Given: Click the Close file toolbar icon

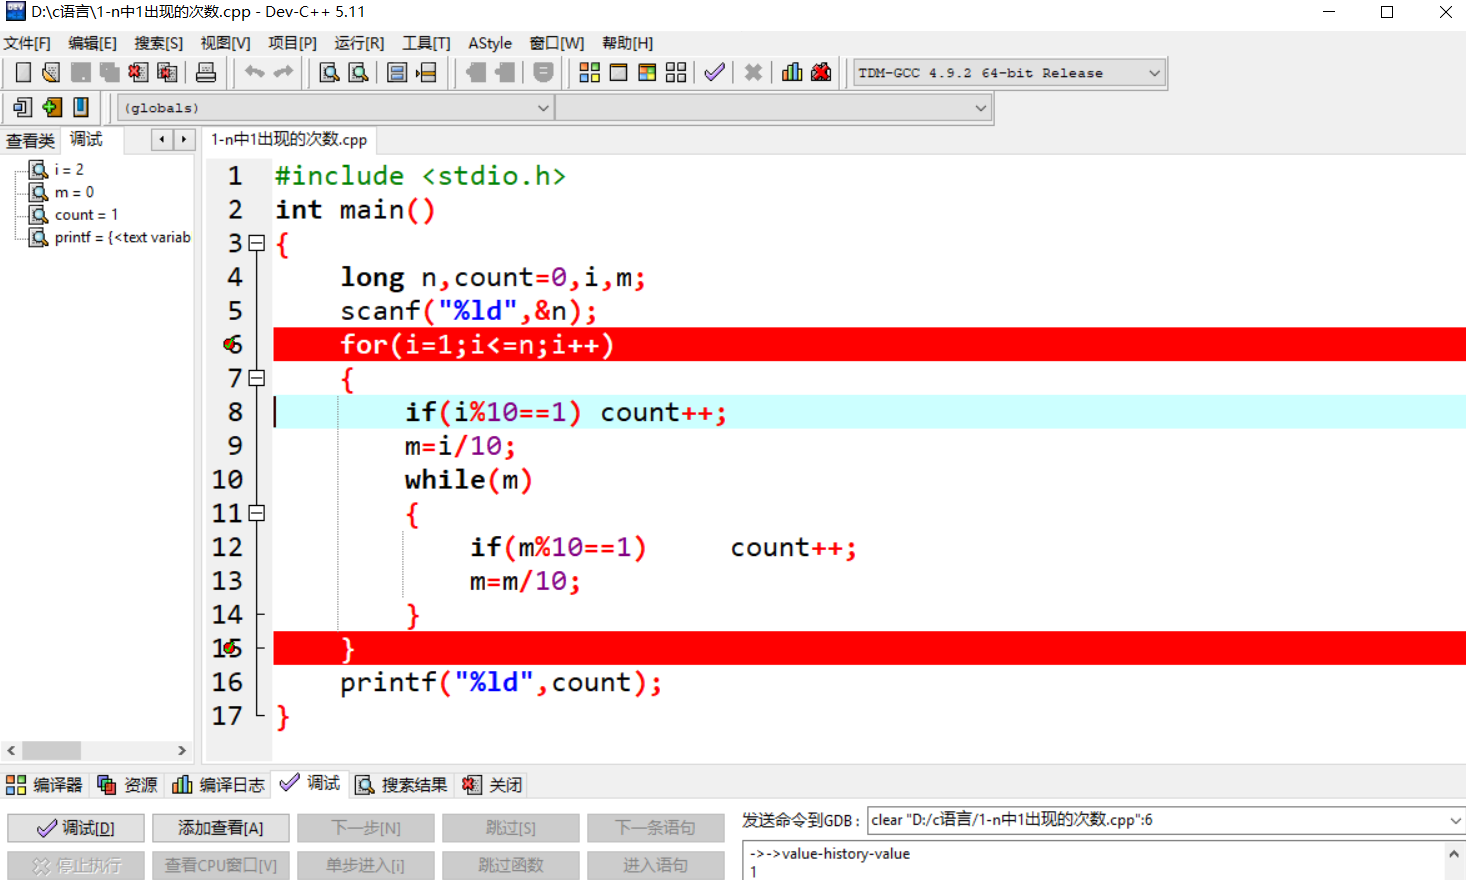Looking at the screenshot, I should pyautogui.click(x=138, y=72).
